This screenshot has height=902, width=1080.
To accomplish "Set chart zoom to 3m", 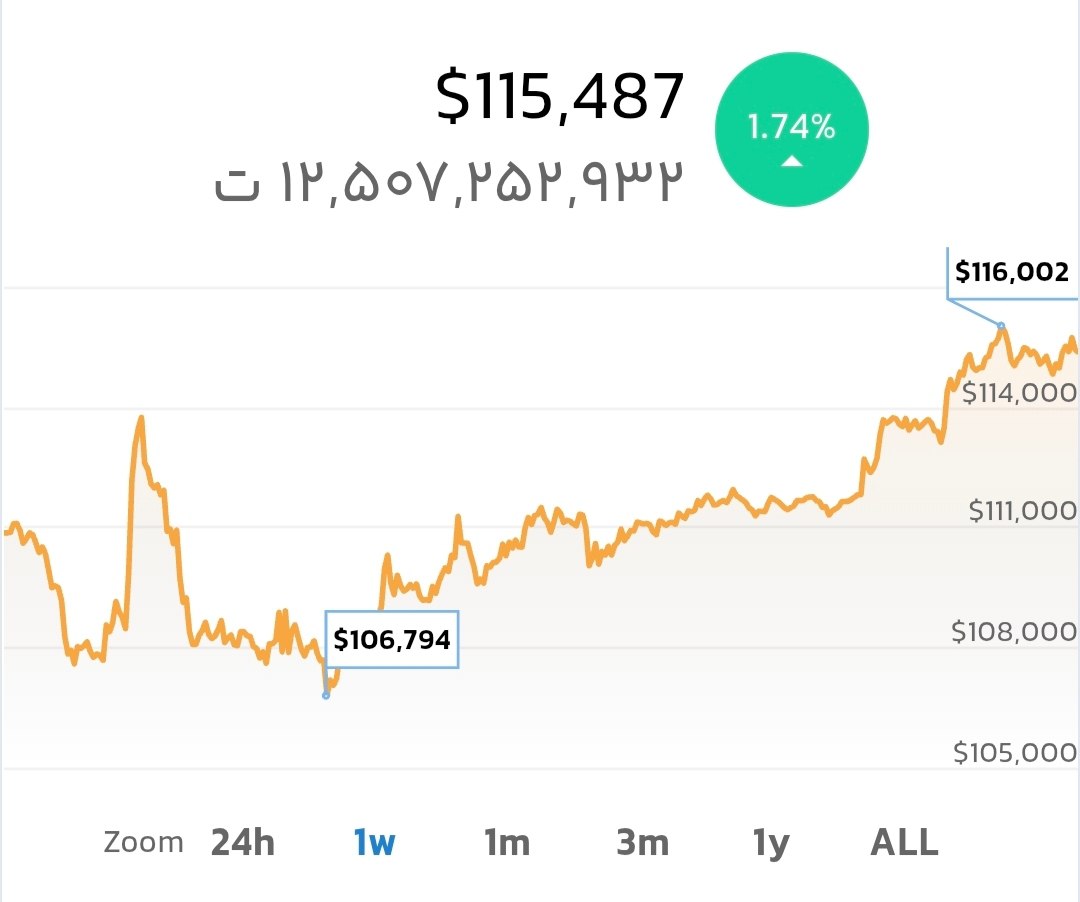I will (642, 843).
